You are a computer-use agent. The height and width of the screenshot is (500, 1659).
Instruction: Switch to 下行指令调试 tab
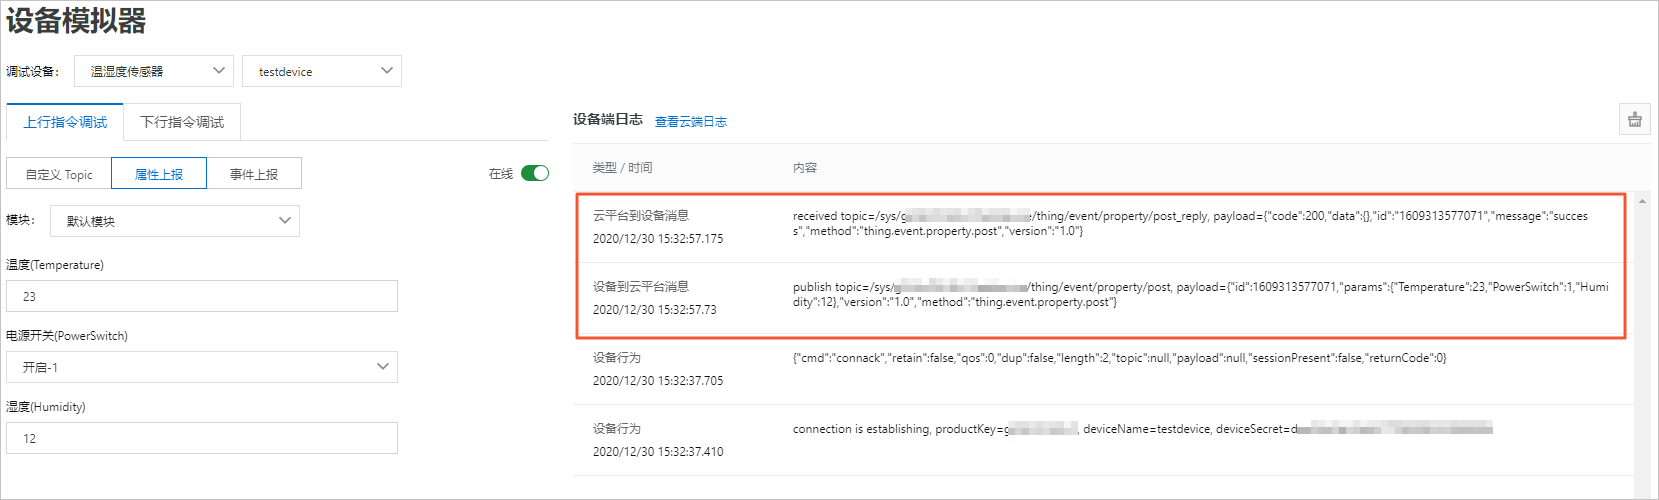tap(182, 122)
